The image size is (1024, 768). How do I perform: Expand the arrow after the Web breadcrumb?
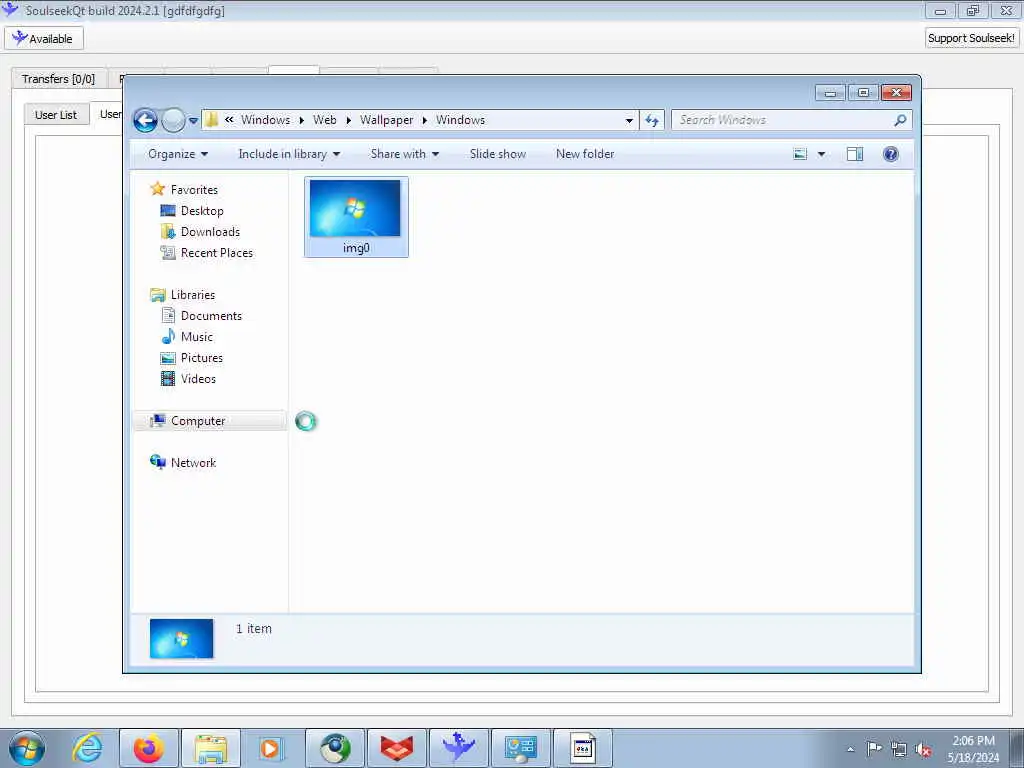click(349, 120)
